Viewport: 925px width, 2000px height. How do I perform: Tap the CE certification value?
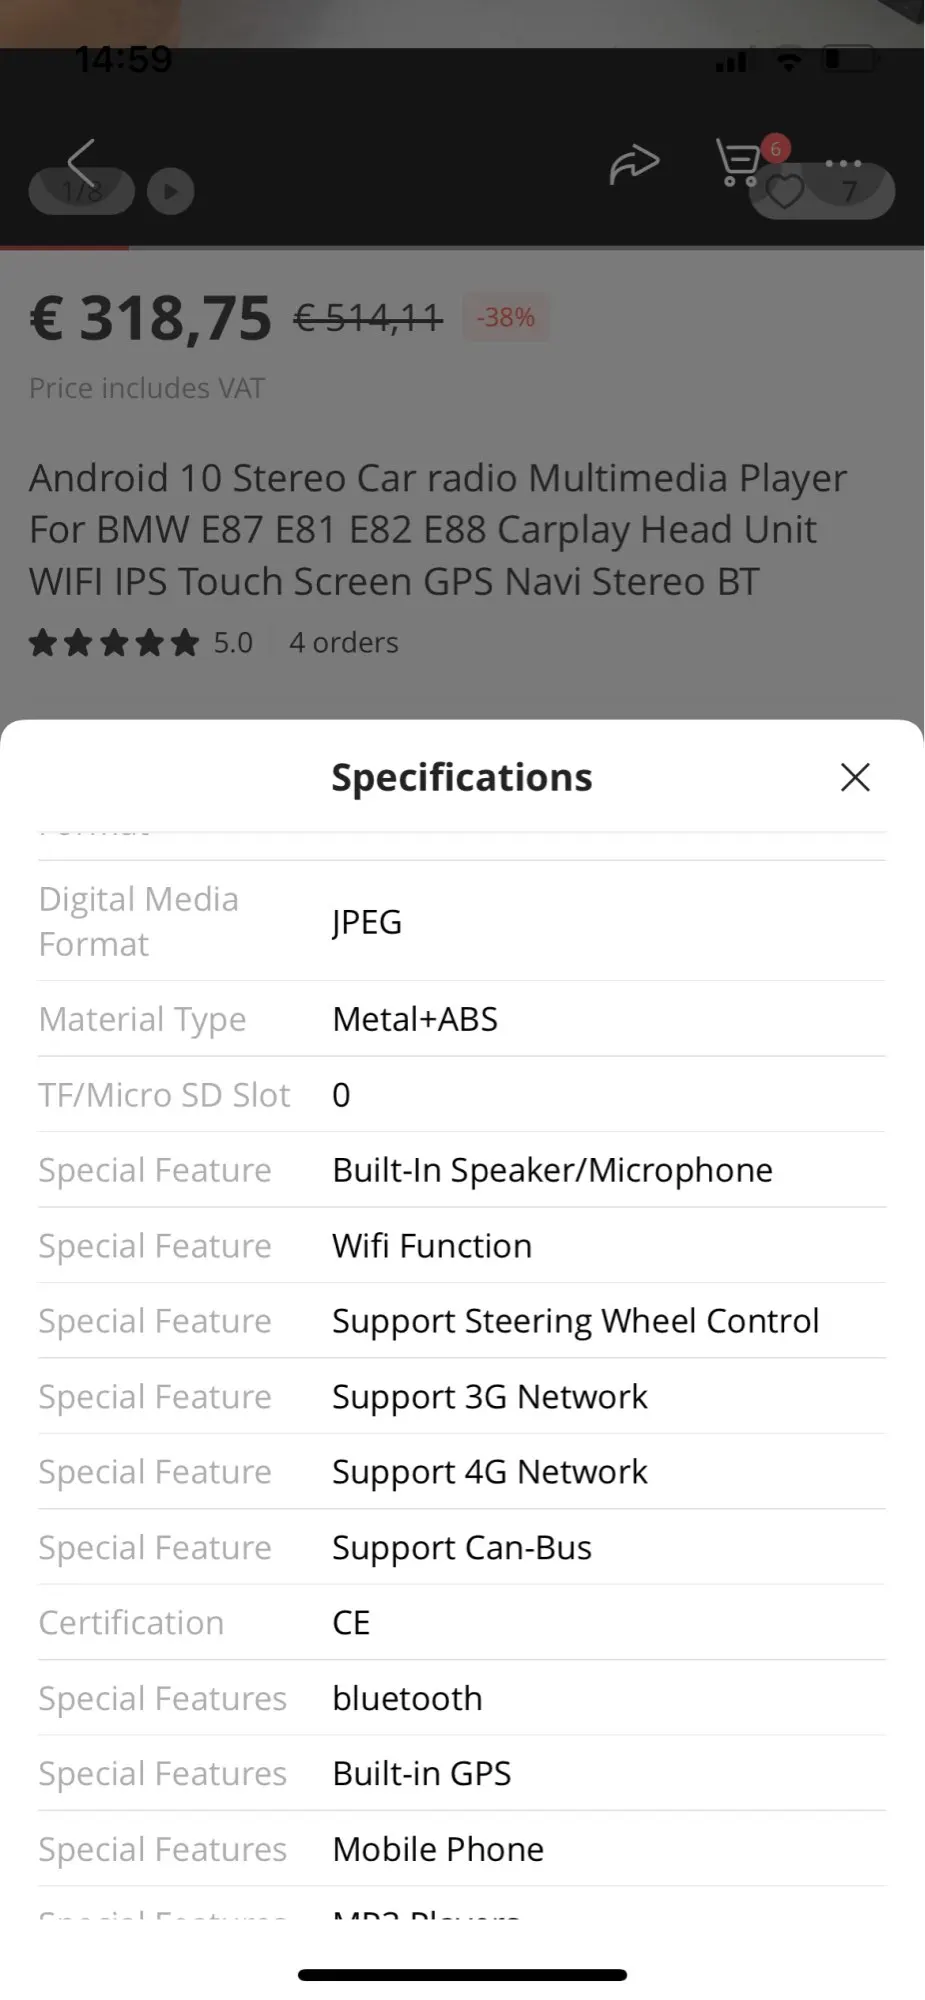[x=351, y=1623]
